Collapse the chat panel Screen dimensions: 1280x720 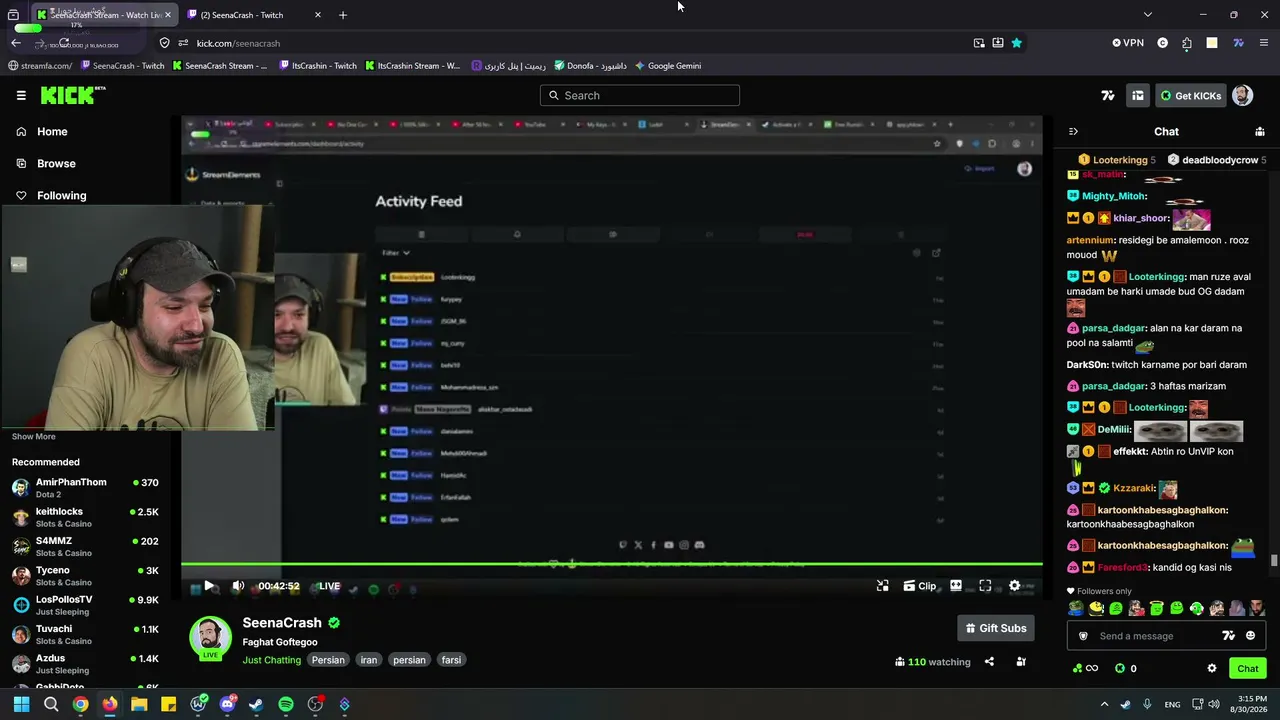click(x=1073, y=132)
